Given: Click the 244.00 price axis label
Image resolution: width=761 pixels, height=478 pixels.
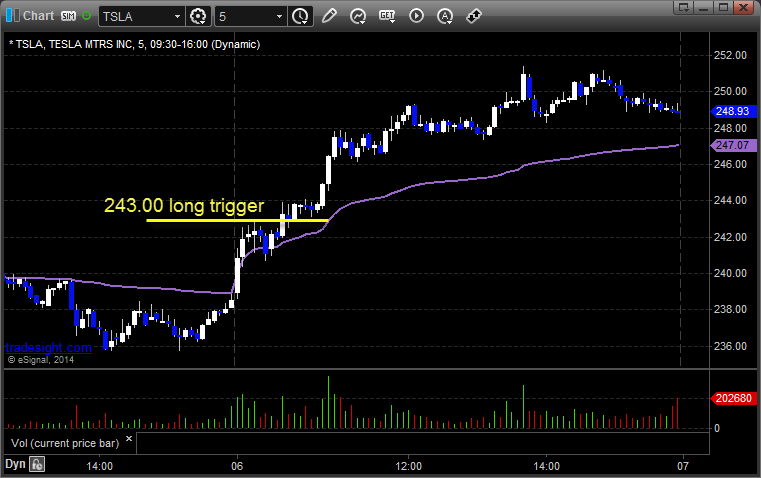Looking at the screenshot, I should tap(730, 200).
